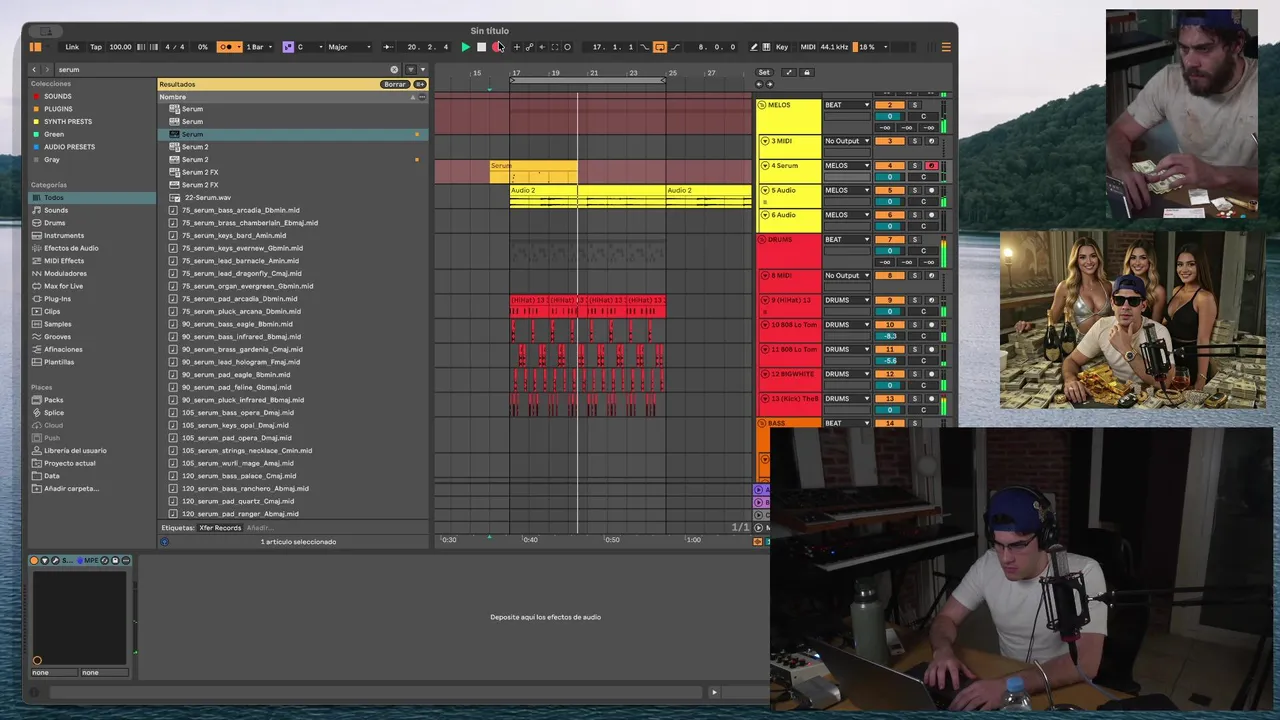Clear the serum search field
This screenshot has height=720, width=1280.
tap(394, 69)
